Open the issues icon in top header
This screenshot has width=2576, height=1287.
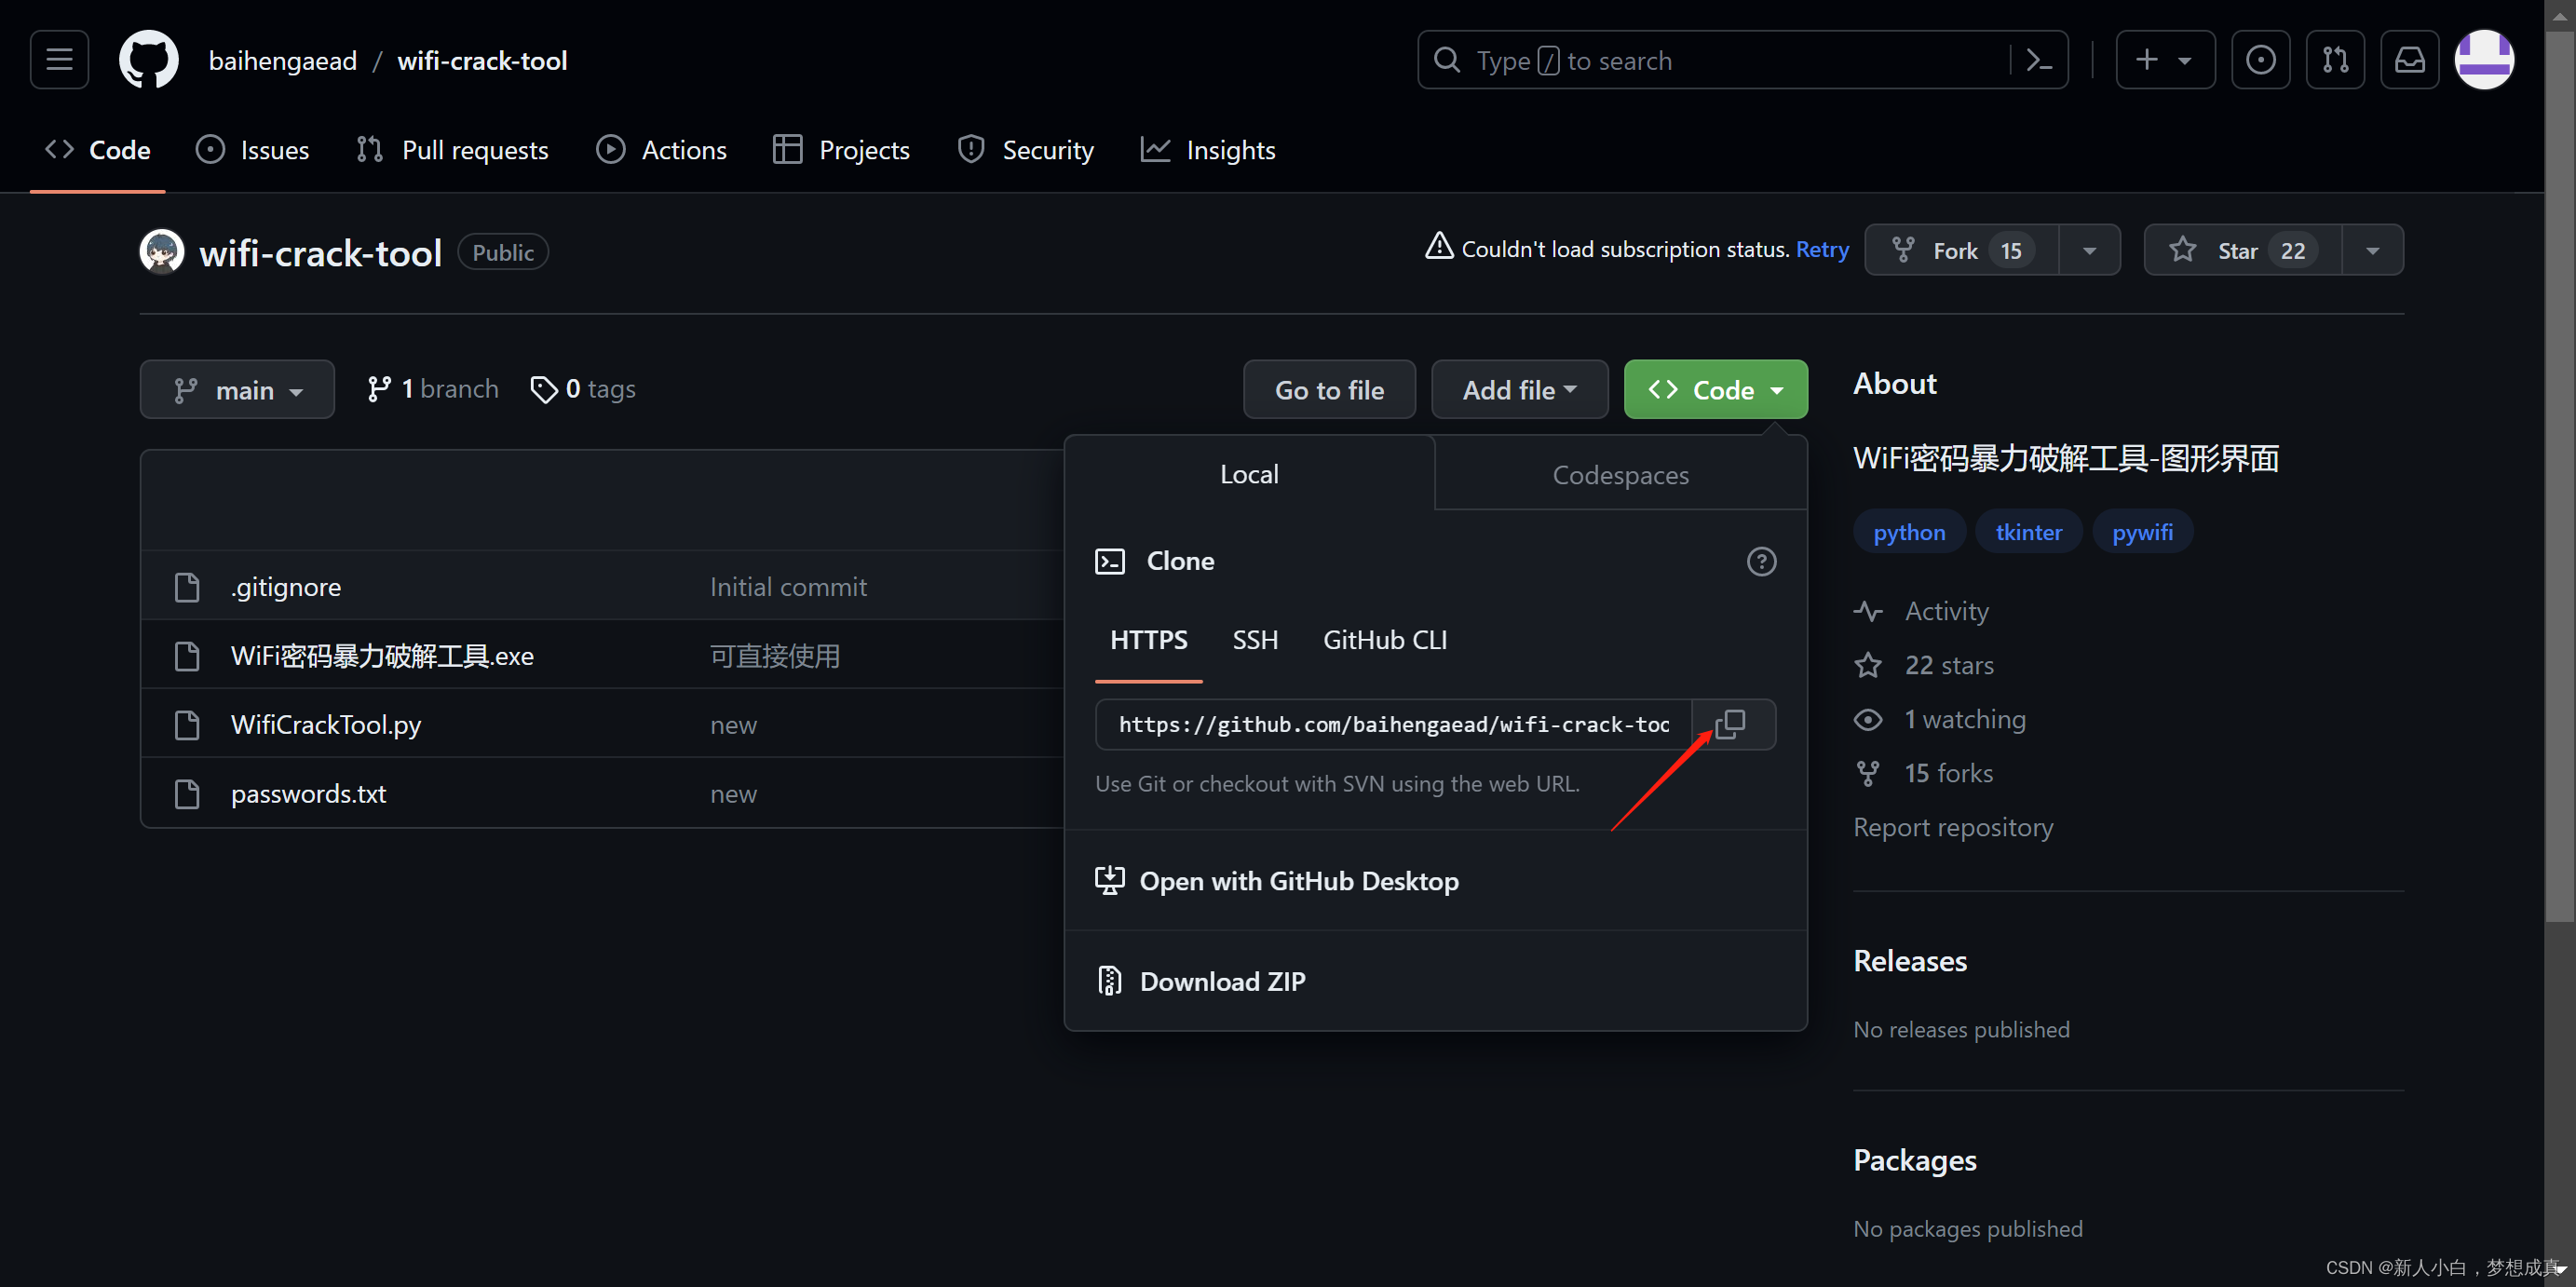tap(2260, 60)
